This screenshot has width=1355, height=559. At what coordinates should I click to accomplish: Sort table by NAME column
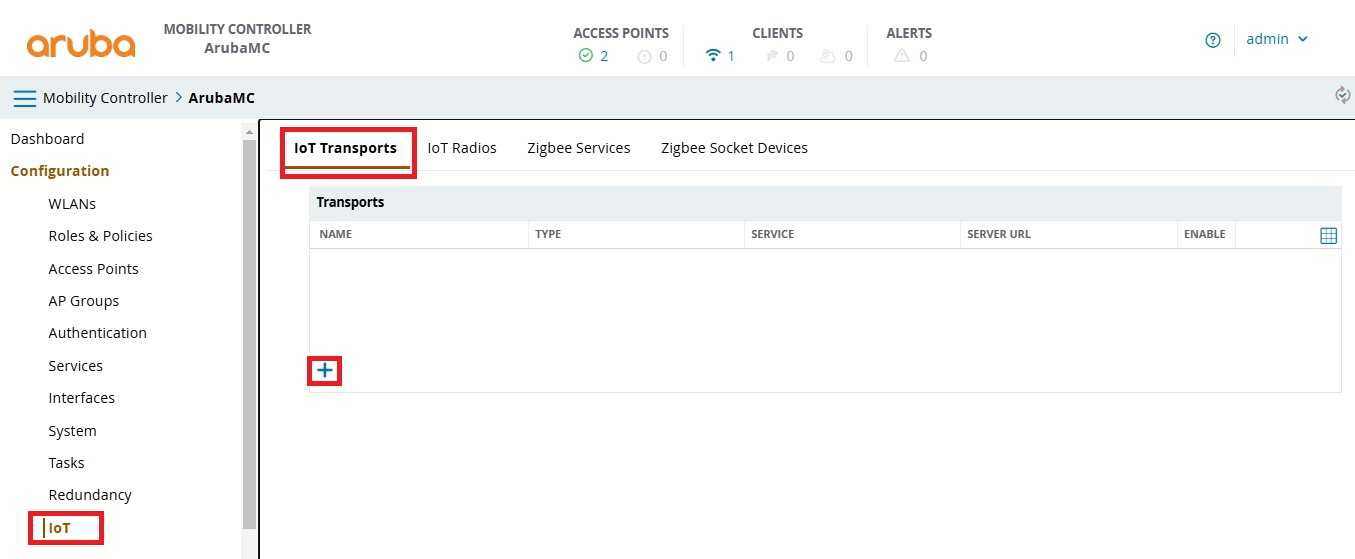pyautogui.click(x=336, y=234)
